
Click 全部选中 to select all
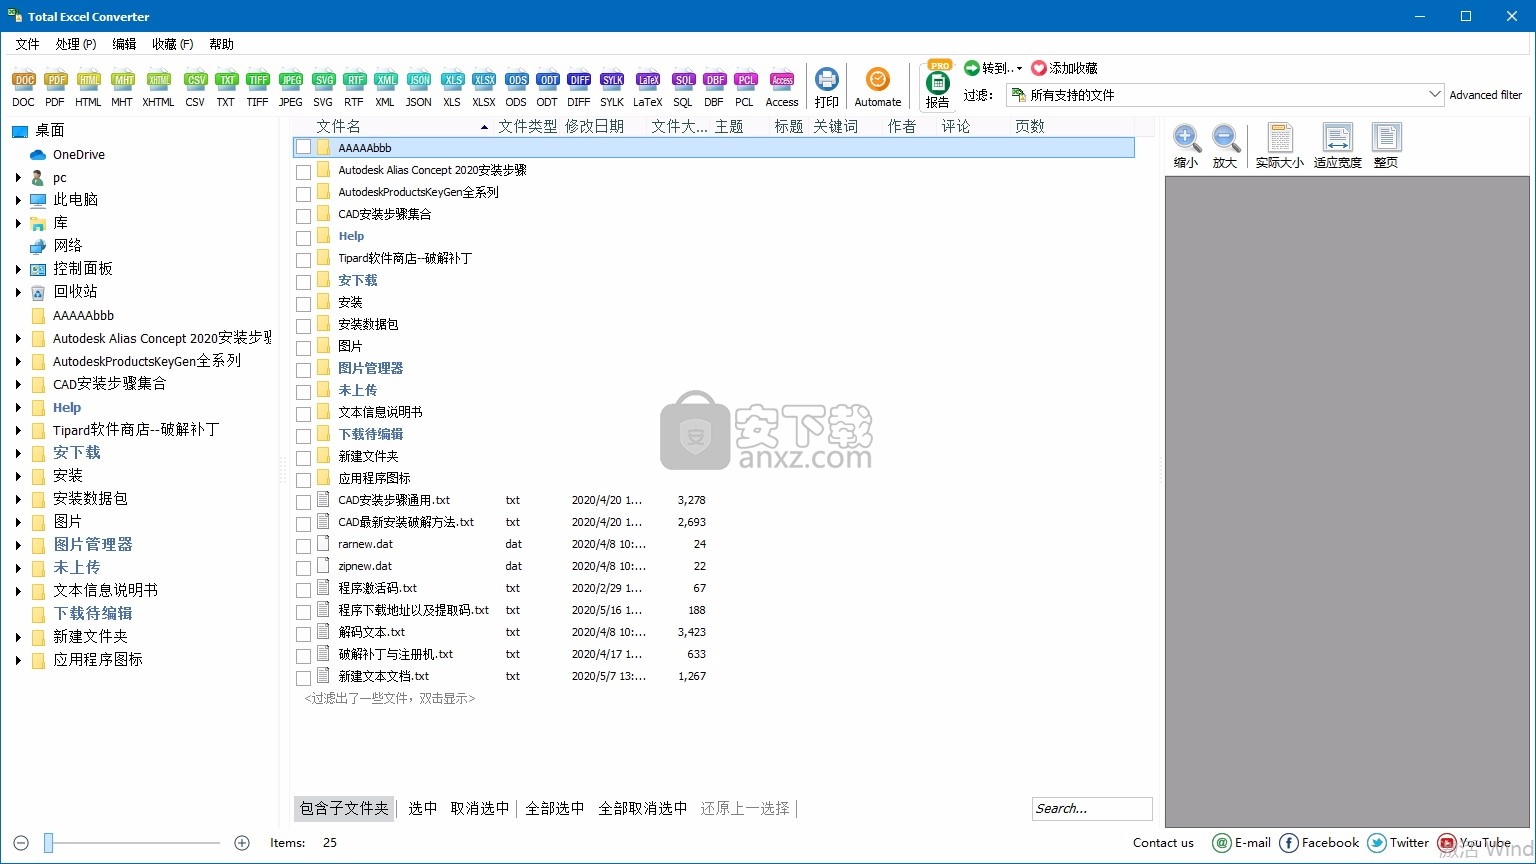[555, 808]
